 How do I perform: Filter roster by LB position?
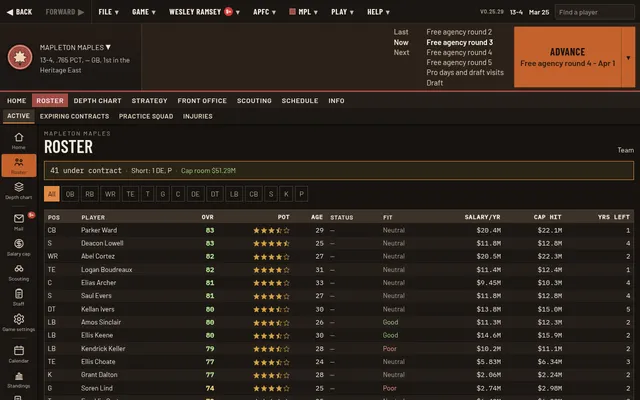(234, 194)
